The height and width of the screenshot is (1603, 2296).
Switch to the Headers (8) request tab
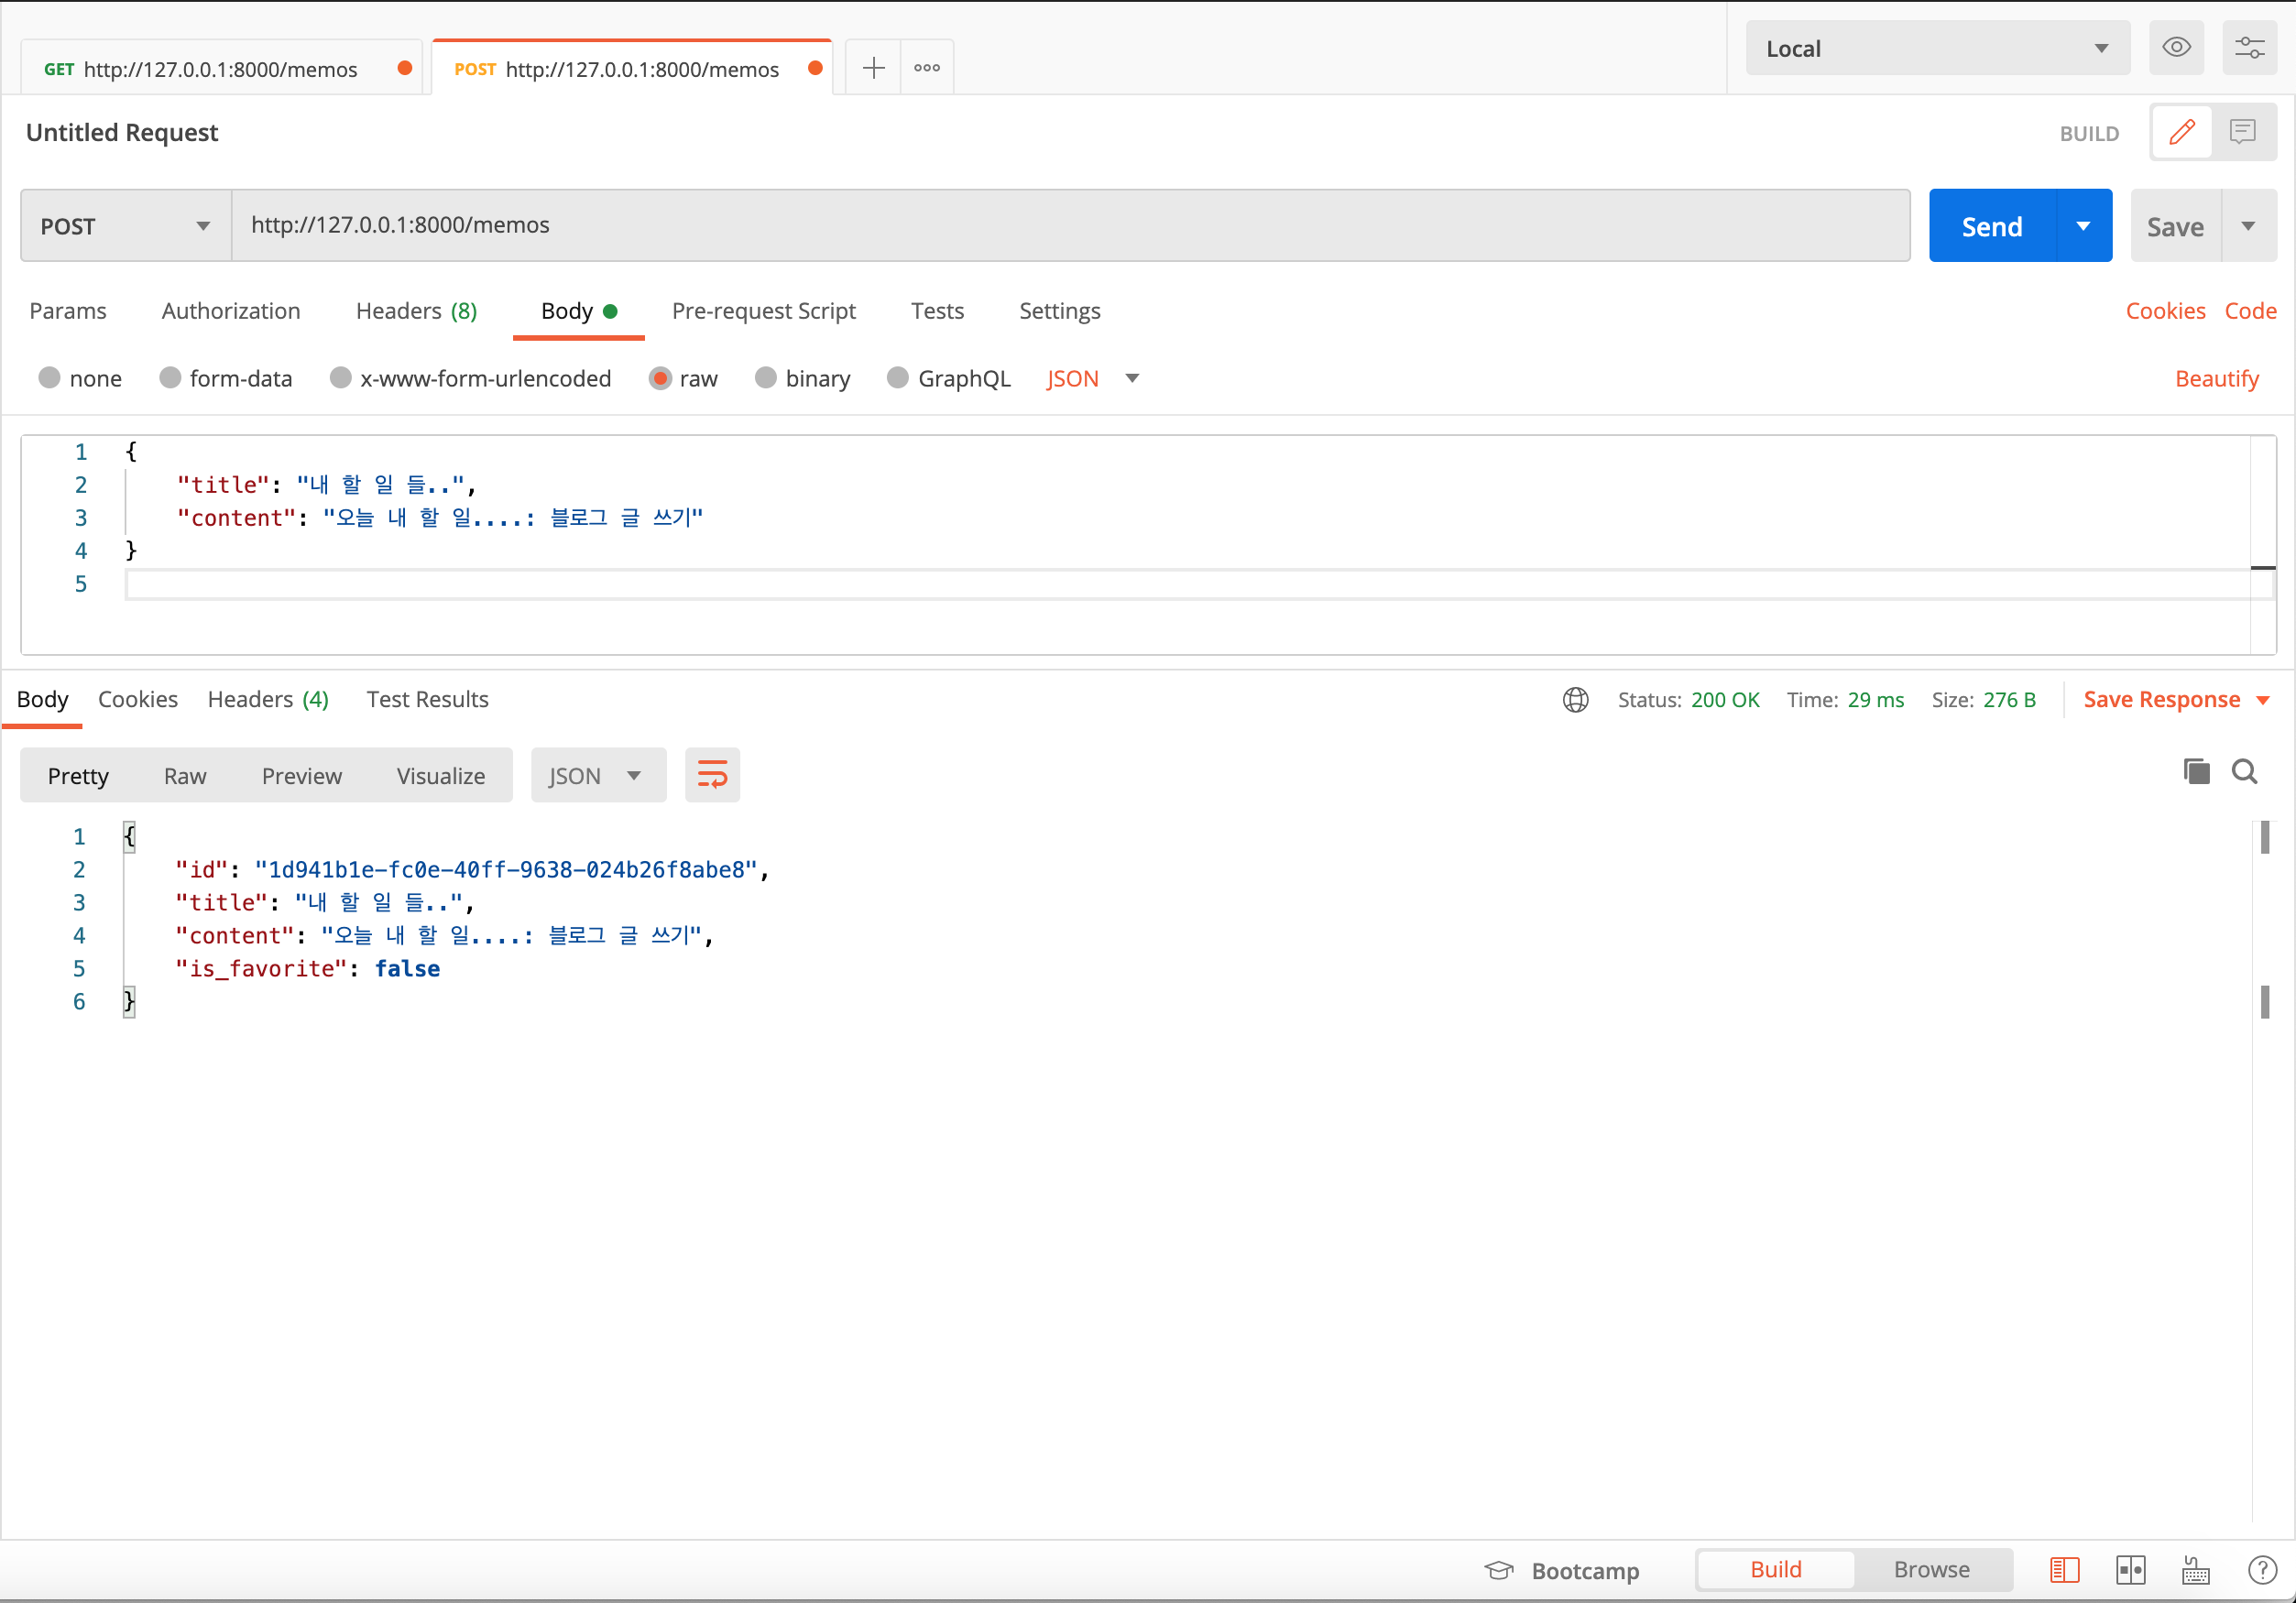click(416, 311)
